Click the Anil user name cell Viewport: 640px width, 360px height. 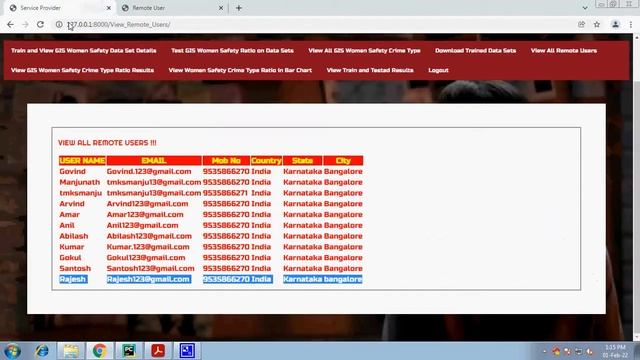click(x=67, y=225)
